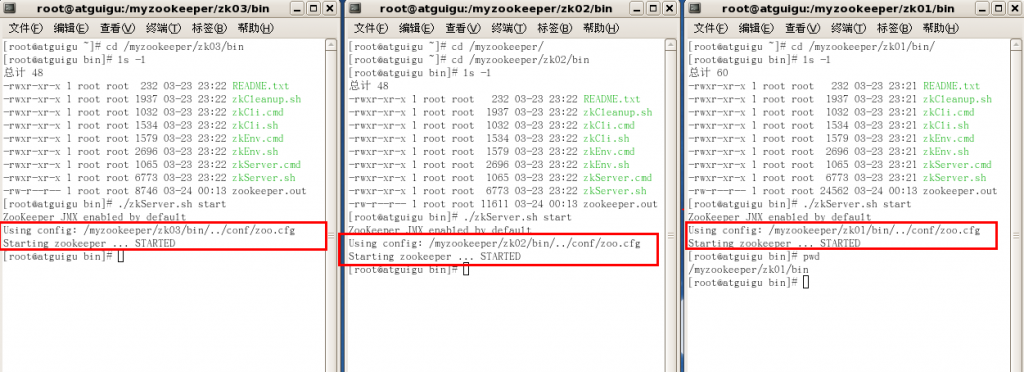Viewport: 1024px width, 372px height.
Task: Click zkCleanup.sh in zk03 terminal listing
Action: [x=266, y=99]
